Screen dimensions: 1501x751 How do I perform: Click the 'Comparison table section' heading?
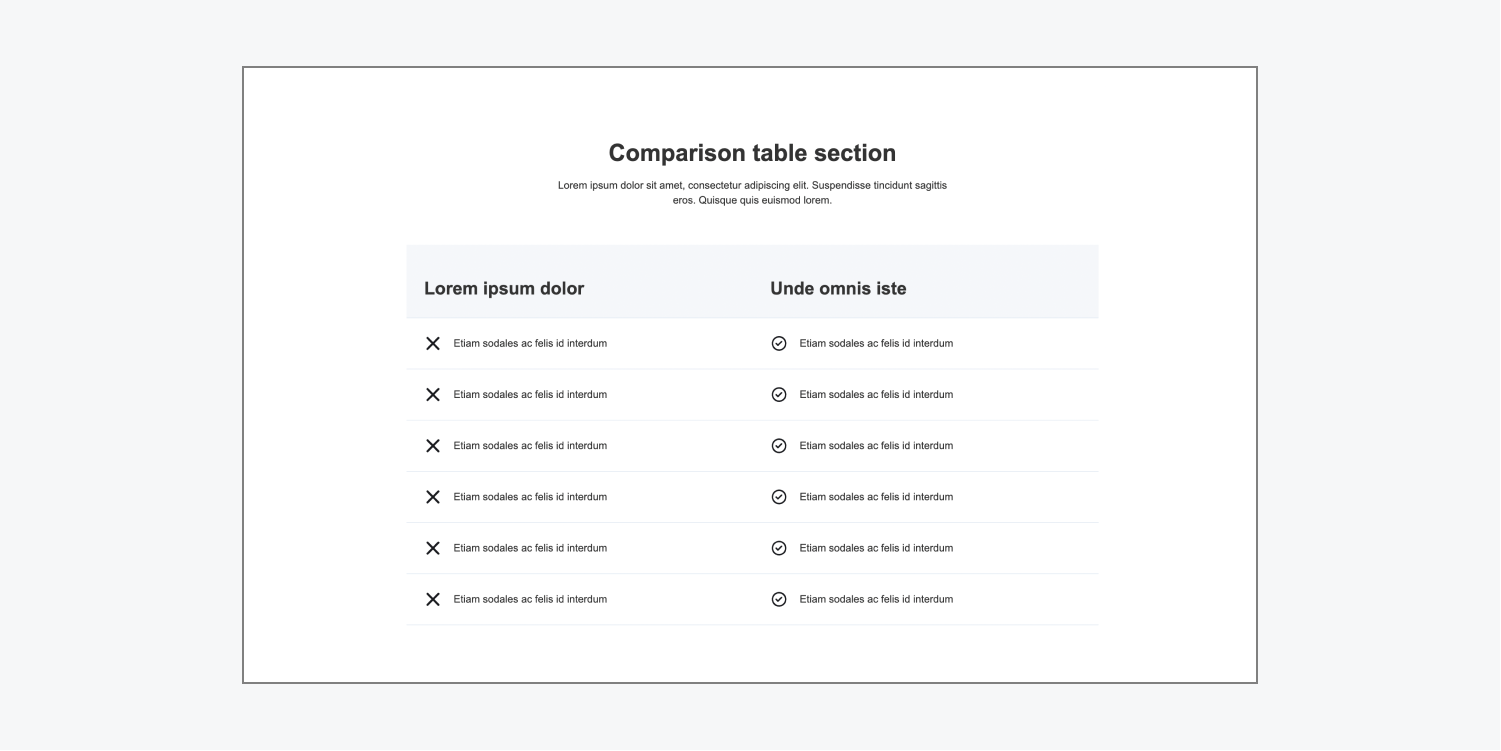751,153
